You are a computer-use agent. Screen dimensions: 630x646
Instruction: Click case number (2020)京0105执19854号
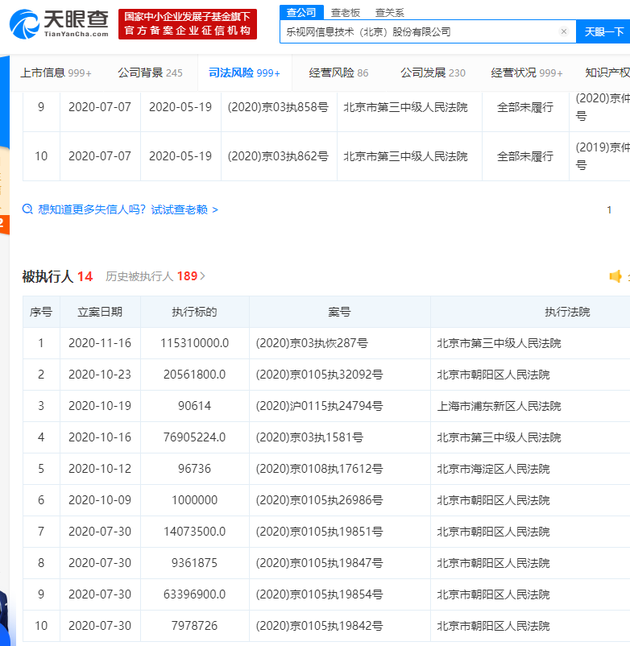pyautogui.click(x=319, y=594)
